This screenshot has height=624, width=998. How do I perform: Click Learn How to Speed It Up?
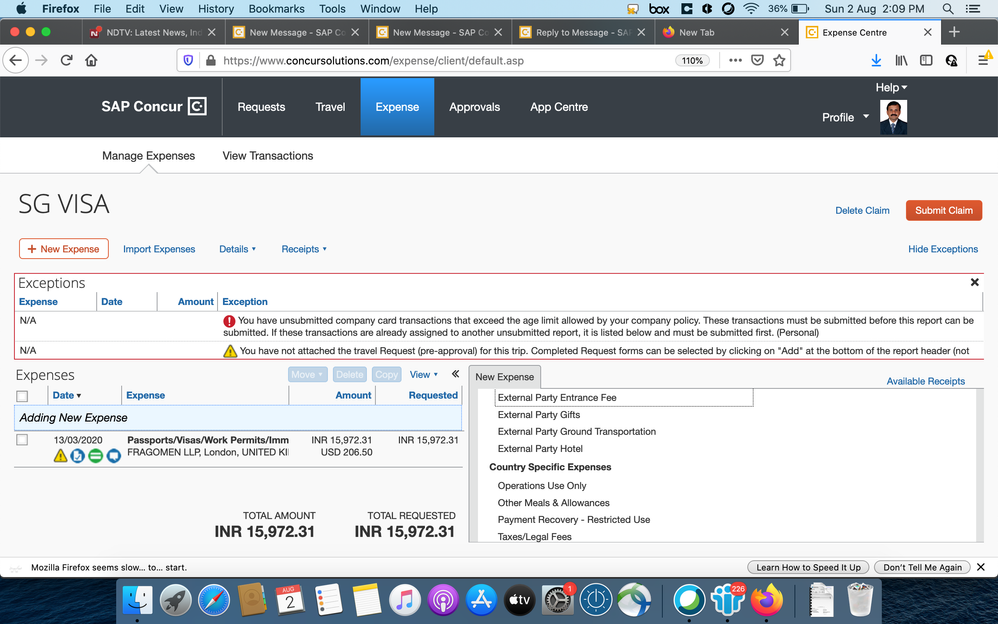[x=808, y=567]
